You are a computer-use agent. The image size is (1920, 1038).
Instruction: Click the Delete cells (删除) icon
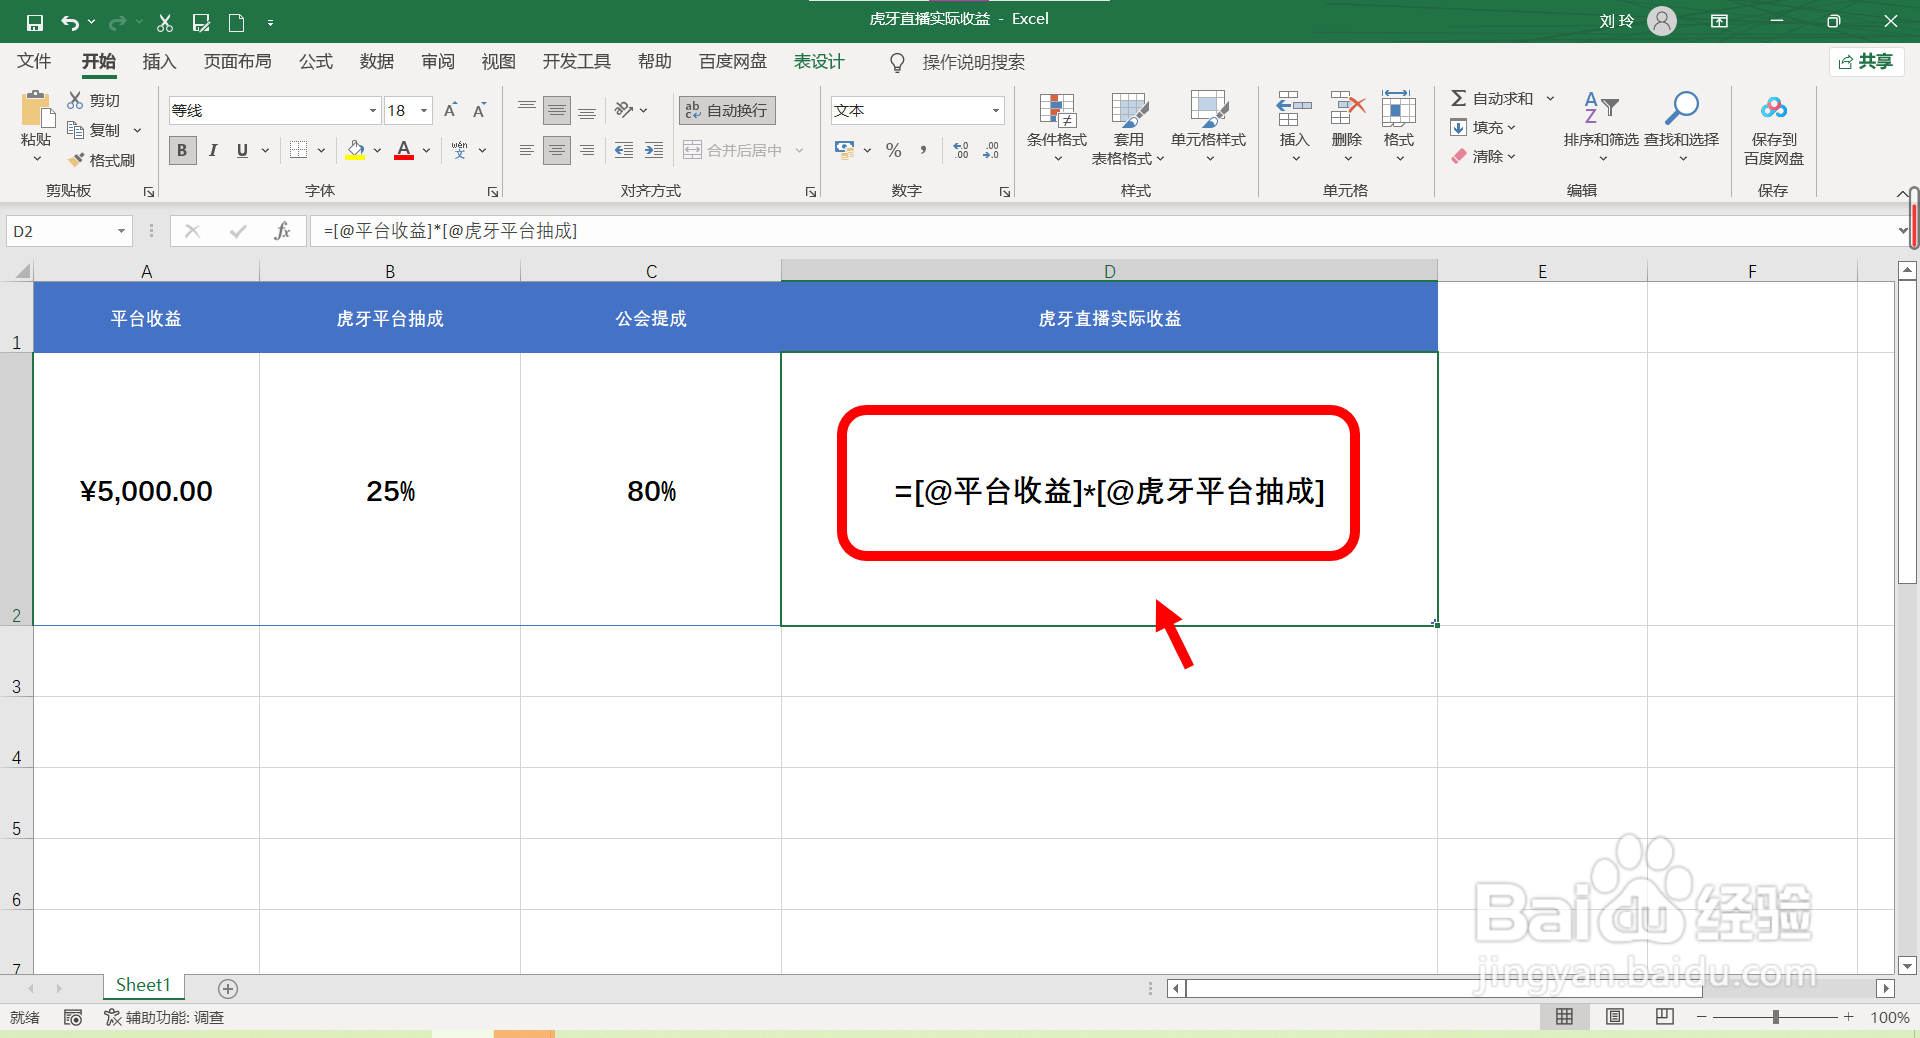click(x=1347, y=108)
